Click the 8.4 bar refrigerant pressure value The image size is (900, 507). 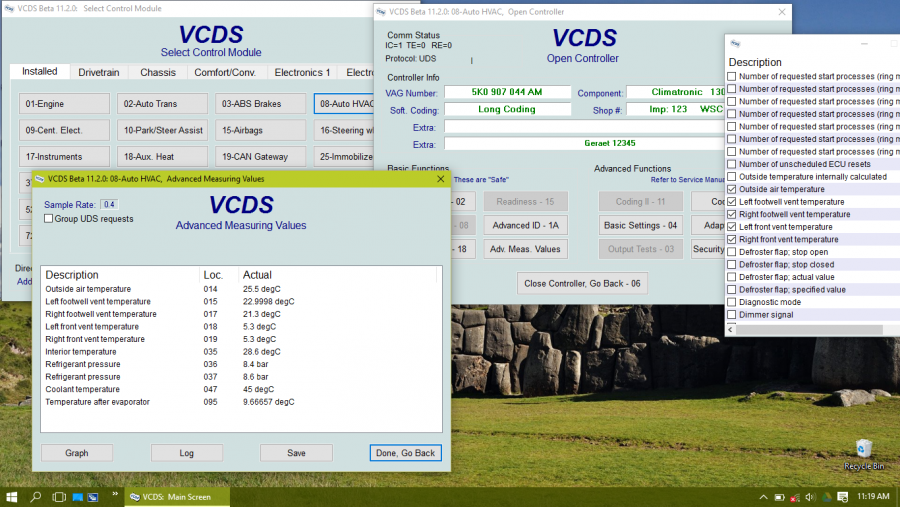(x=255, y=364)
